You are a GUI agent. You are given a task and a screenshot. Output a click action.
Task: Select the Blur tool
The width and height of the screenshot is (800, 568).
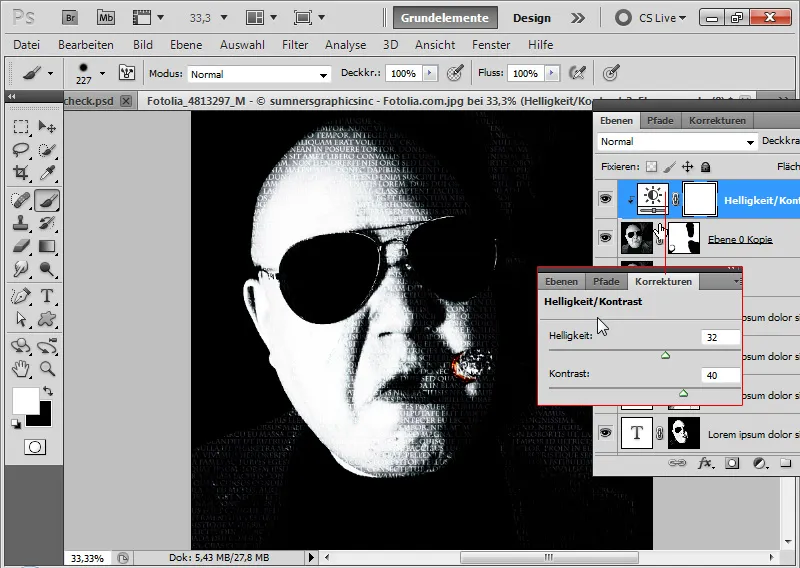pos(21,269)
